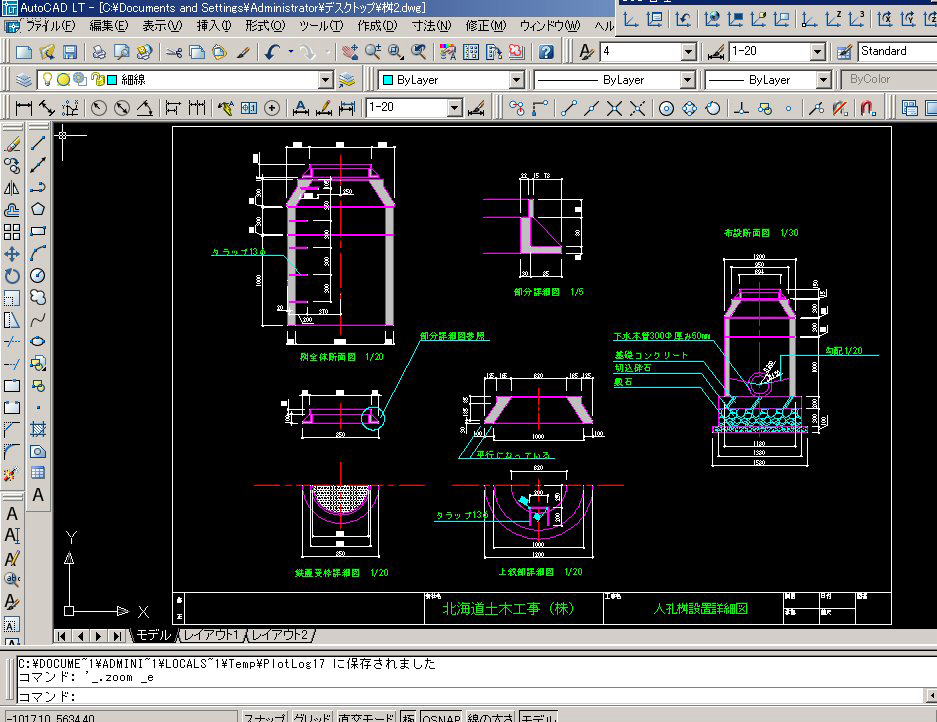This screenshot has width=937, height=722.
Task: Open the 挿入(I) menu
Action: (214, 26)
